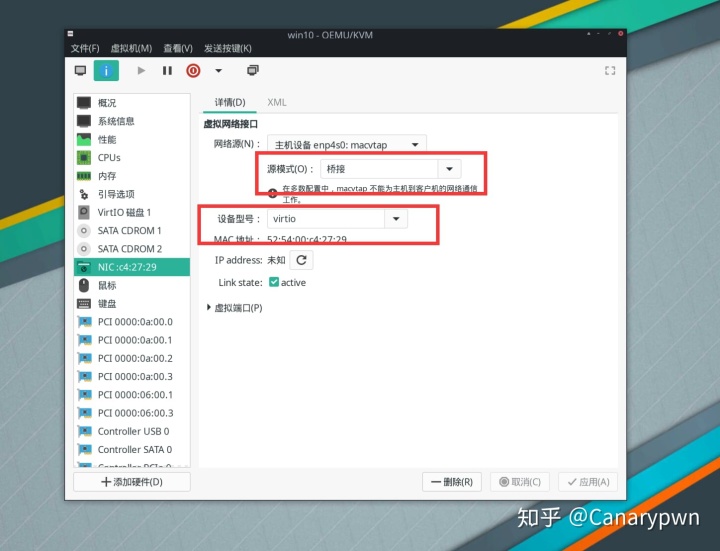Select CPUs hardware entry
The image size is (720, 551).
[132, 157]
